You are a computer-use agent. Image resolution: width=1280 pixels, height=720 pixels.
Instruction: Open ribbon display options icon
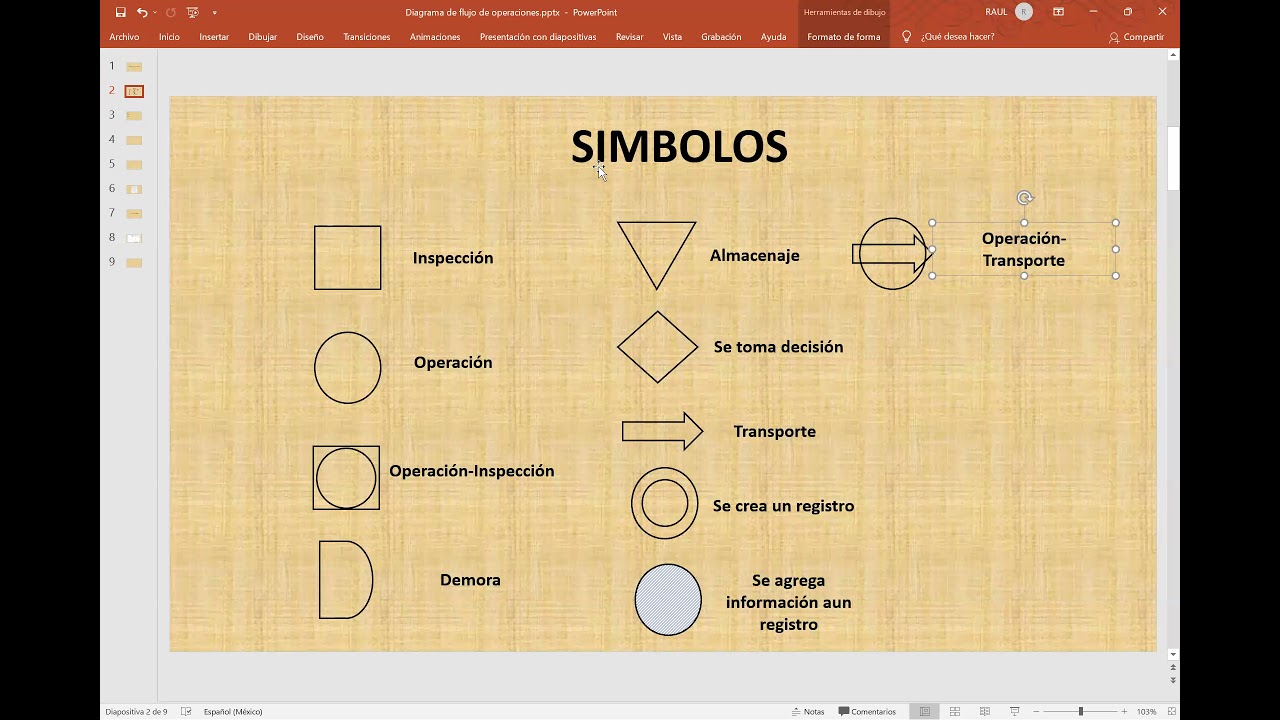click(1058, 12)
